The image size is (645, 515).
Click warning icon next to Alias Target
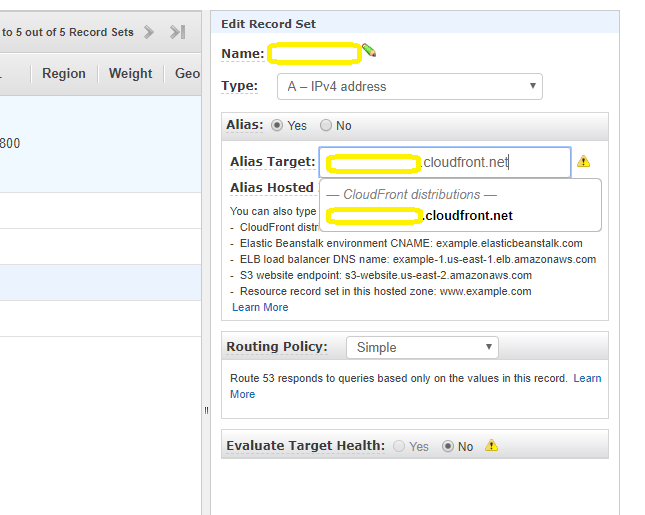point(584,161)
